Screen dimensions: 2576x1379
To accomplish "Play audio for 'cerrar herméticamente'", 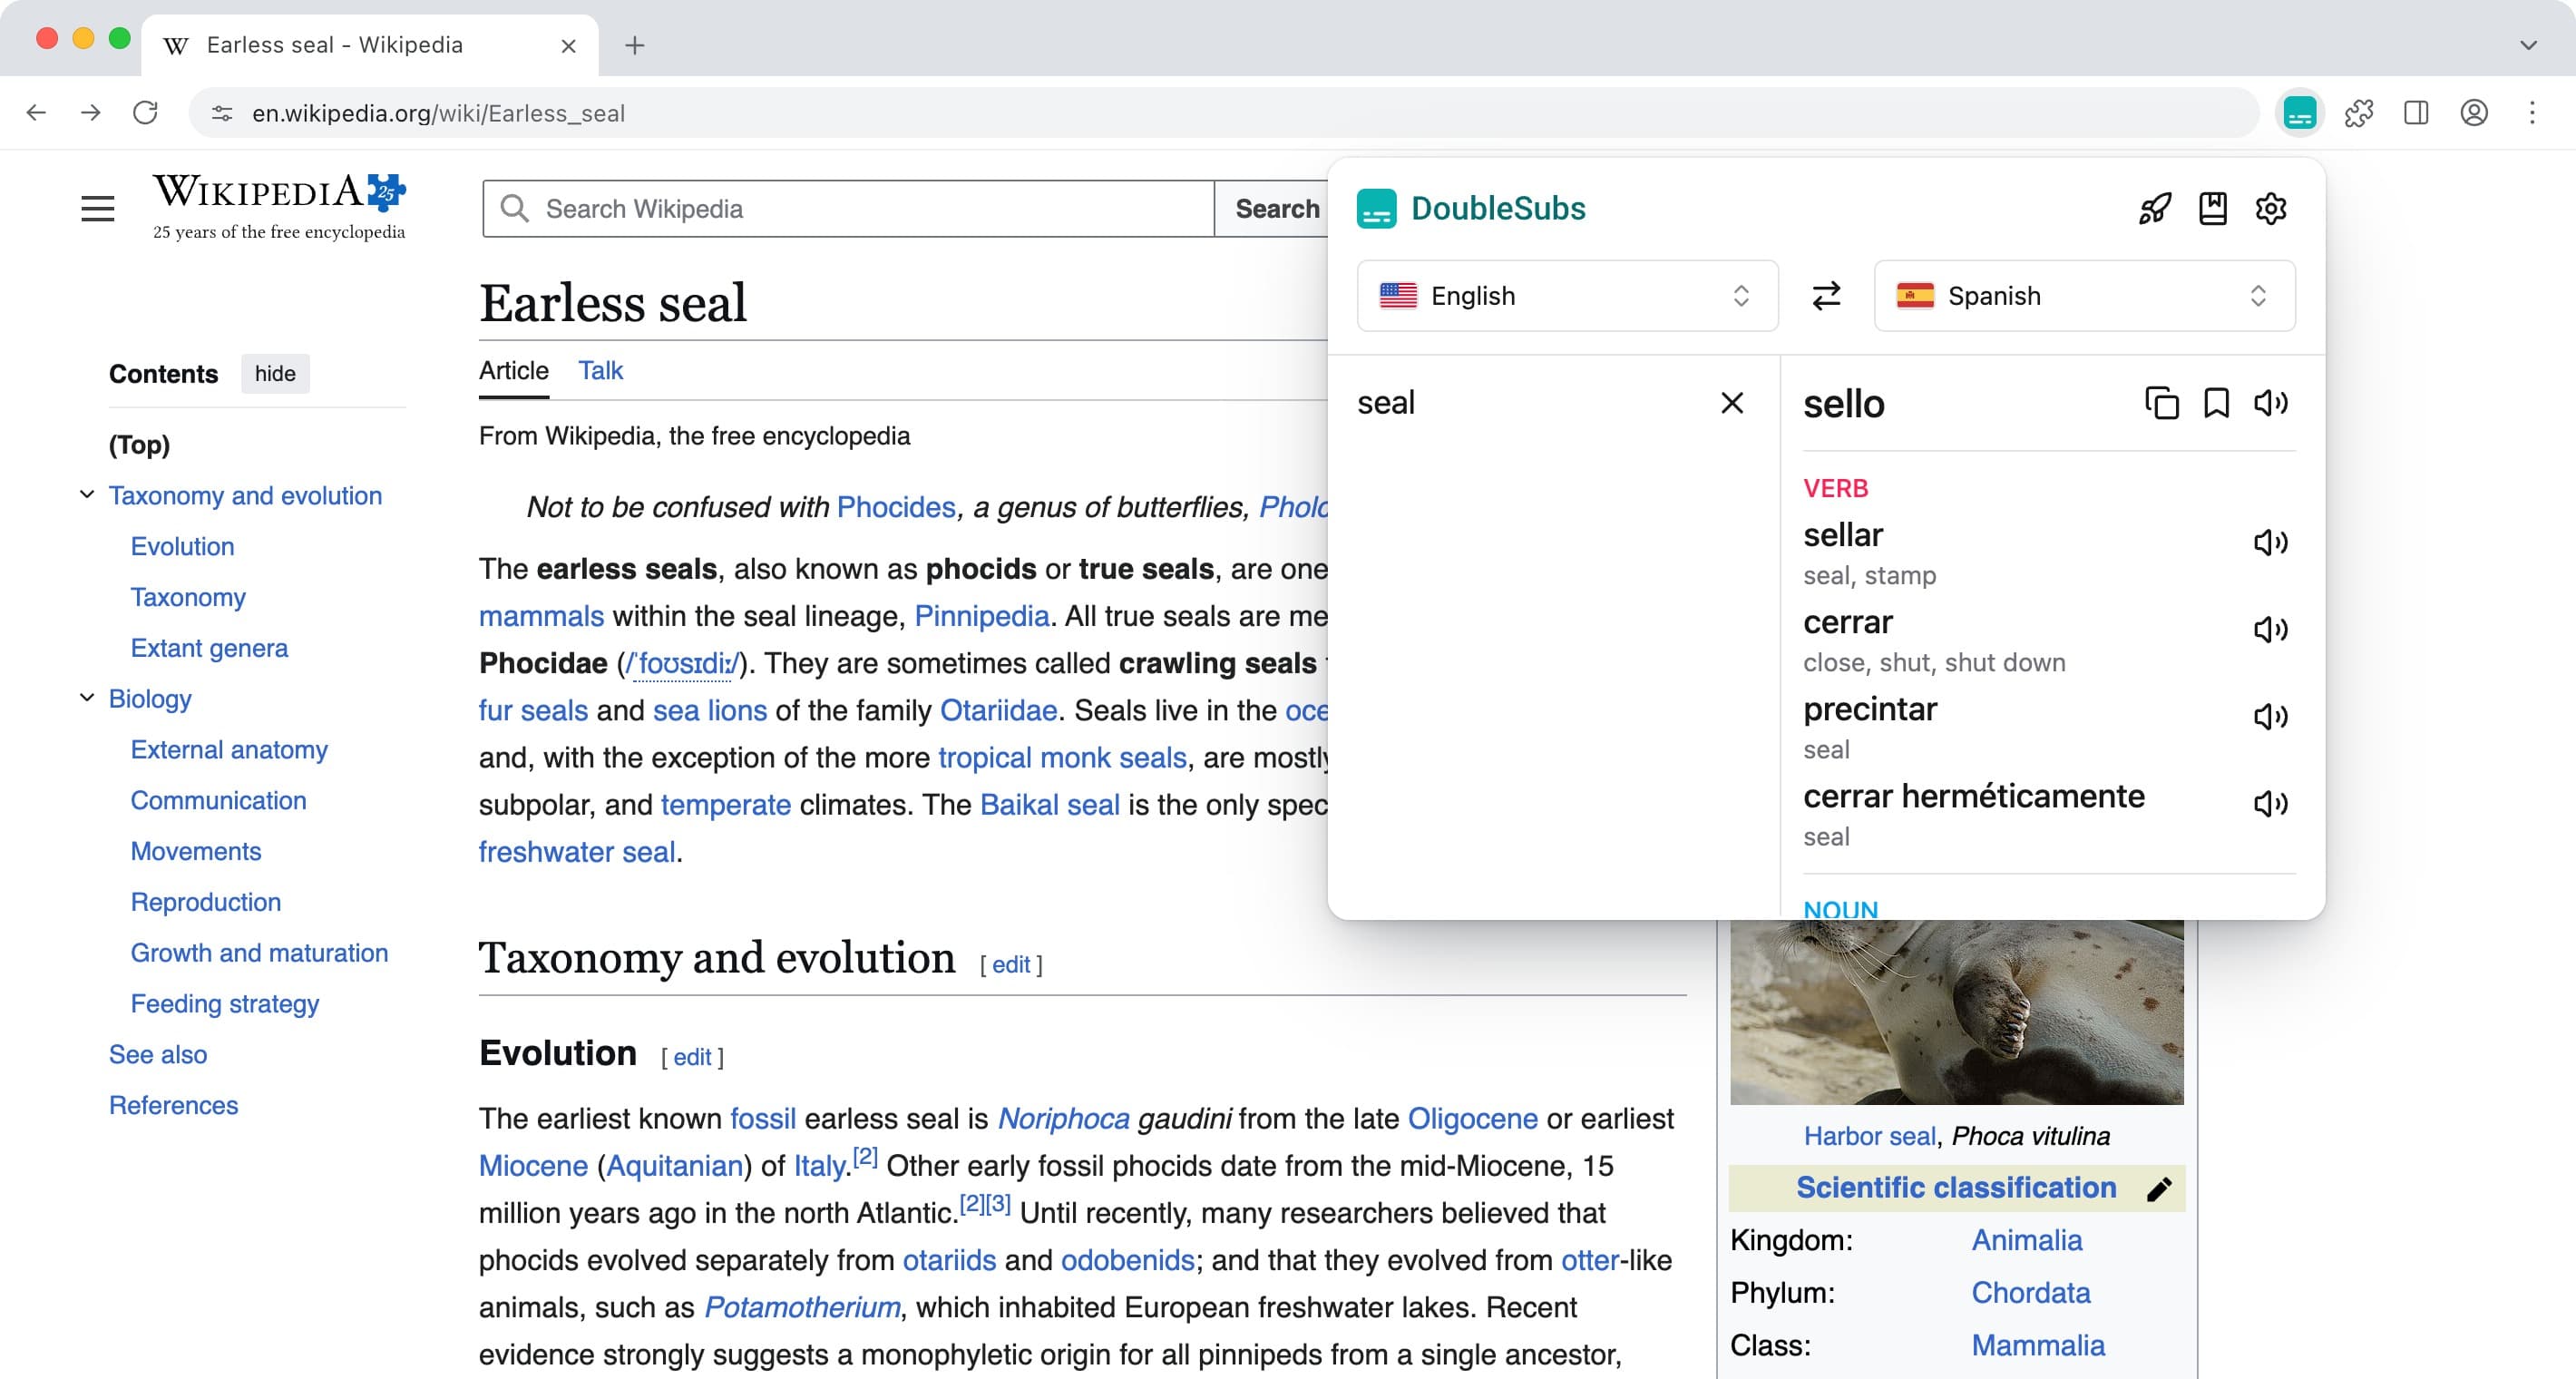I will coord(2270,803).
